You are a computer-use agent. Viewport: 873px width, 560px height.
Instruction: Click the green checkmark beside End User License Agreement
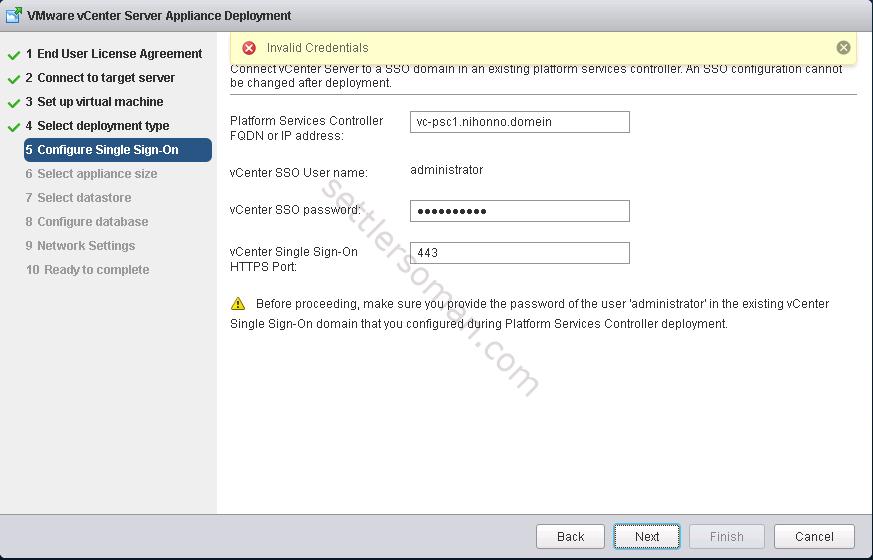coord(14,55)
